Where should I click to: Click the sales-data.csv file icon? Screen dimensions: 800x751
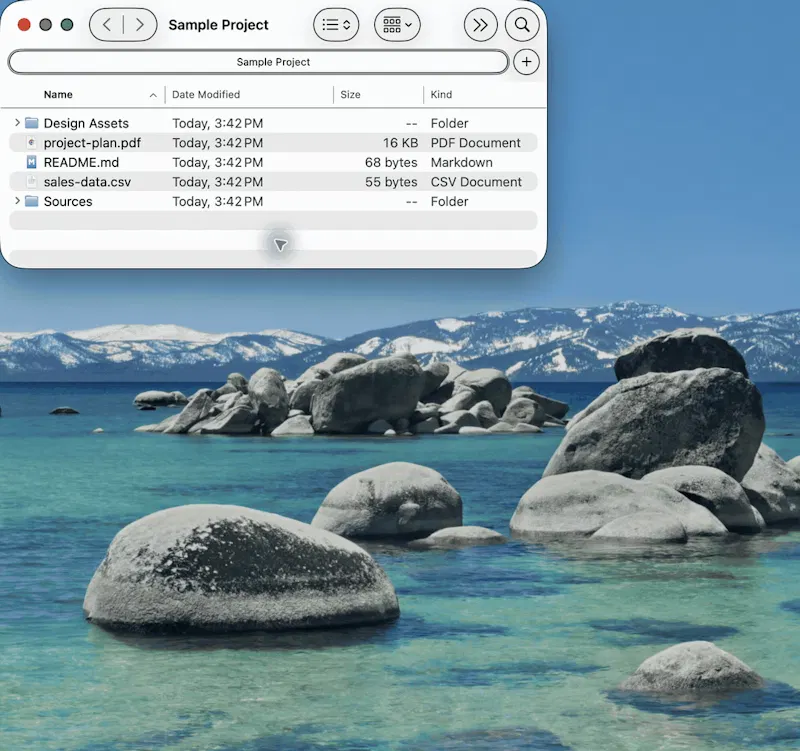click(32, 182)
